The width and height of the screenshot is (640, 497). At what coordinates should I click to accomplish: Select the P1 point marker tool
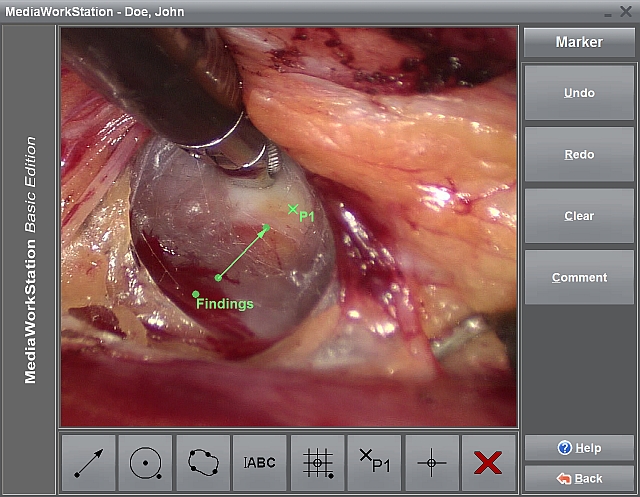[x=375, y=463]
